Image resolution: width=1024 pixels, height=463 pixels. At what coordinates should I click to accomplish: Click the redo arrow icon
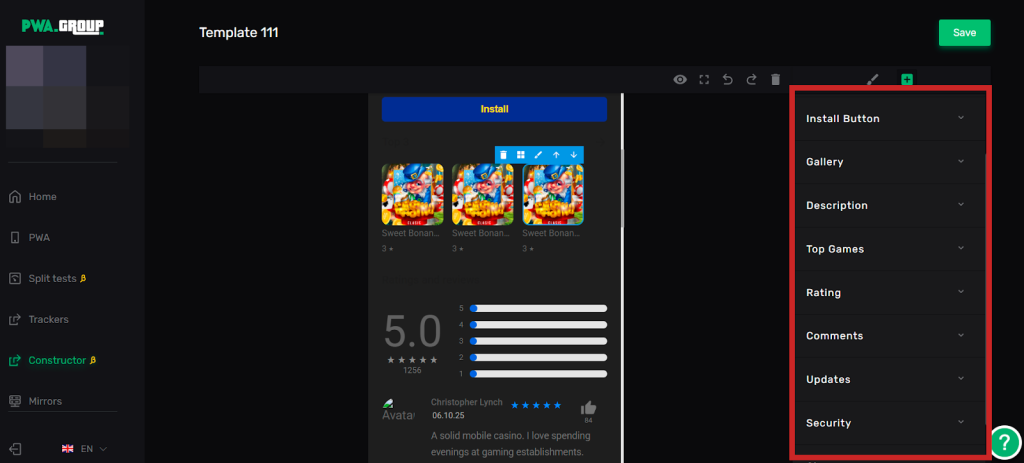(x=751, y=80)
